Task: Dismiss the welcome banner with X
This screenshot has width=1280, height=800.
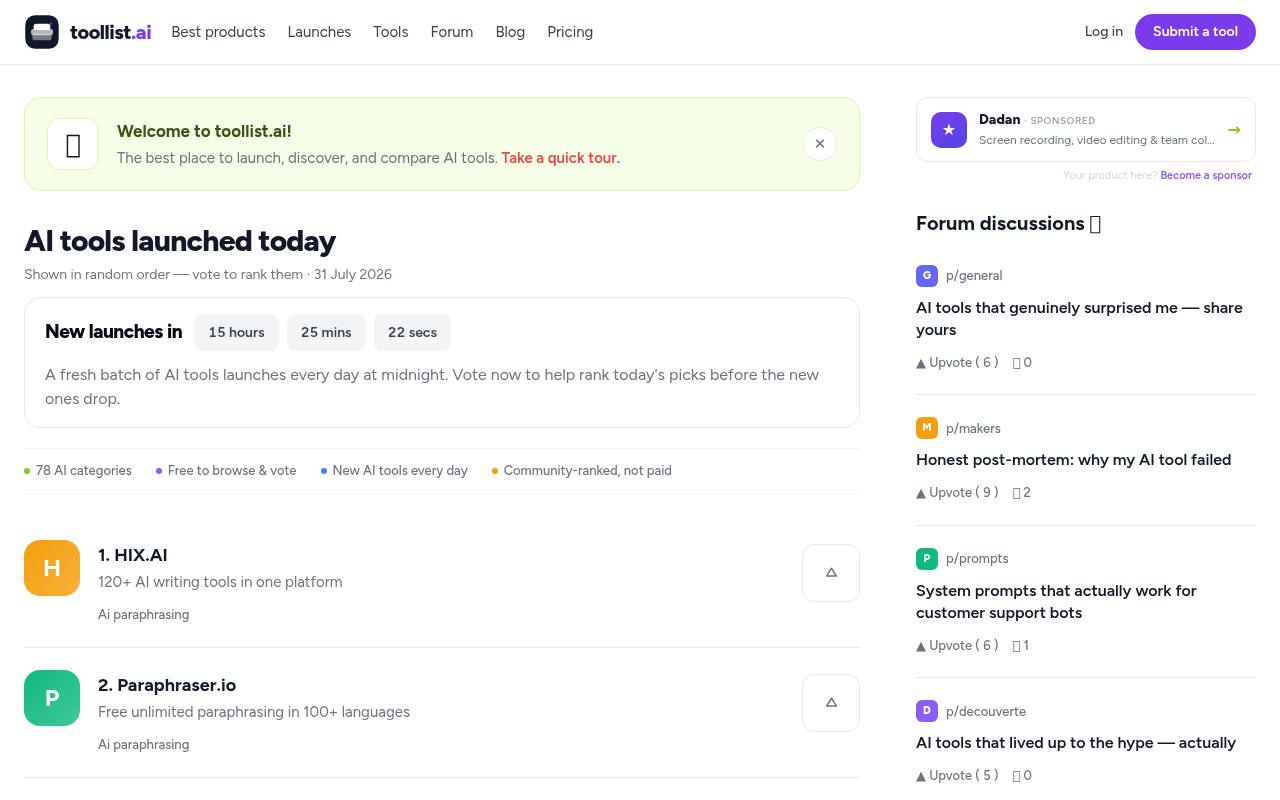Action: tap(820, 144)
